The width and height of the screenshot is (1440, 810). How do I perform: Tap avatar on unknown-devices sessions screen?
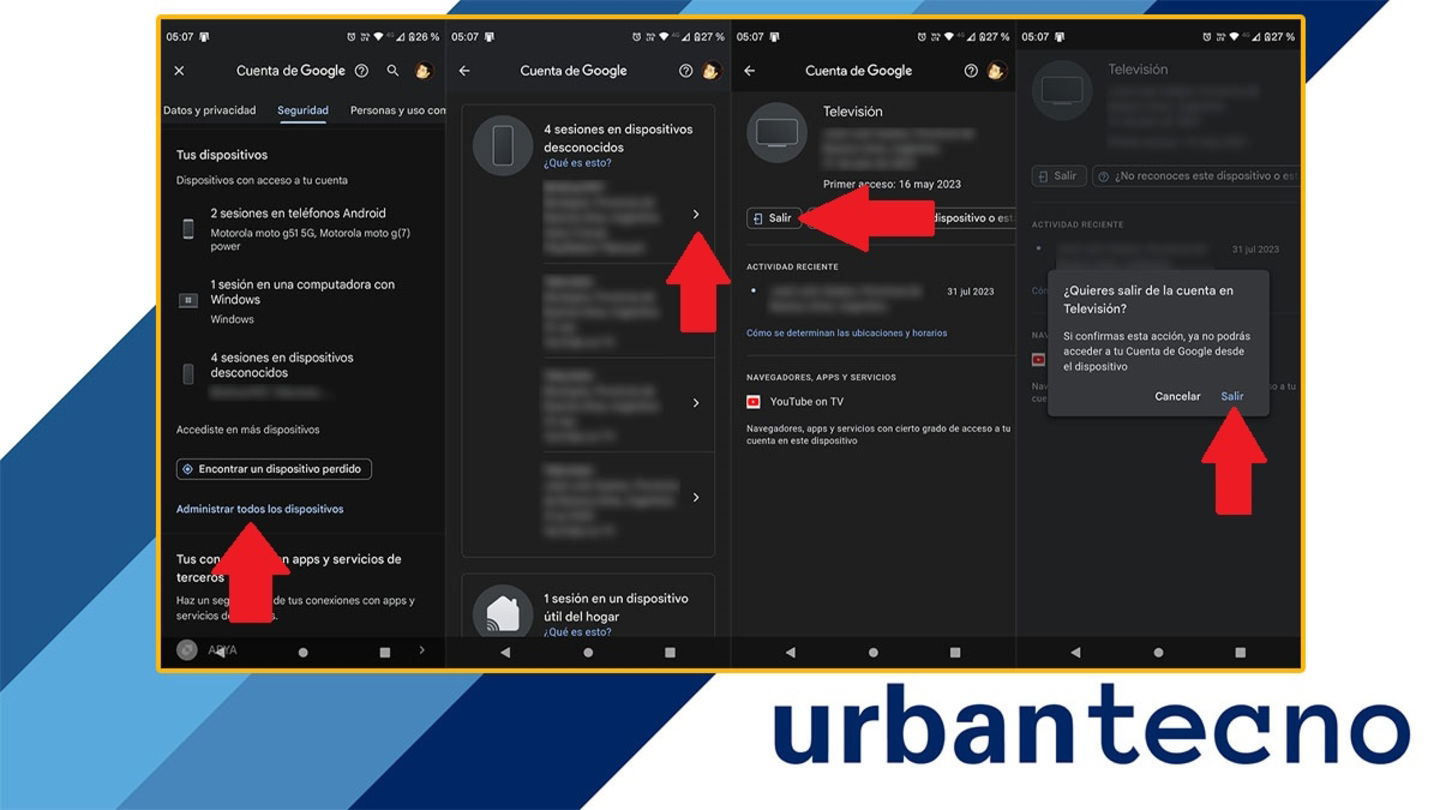[x=710, y=71]
